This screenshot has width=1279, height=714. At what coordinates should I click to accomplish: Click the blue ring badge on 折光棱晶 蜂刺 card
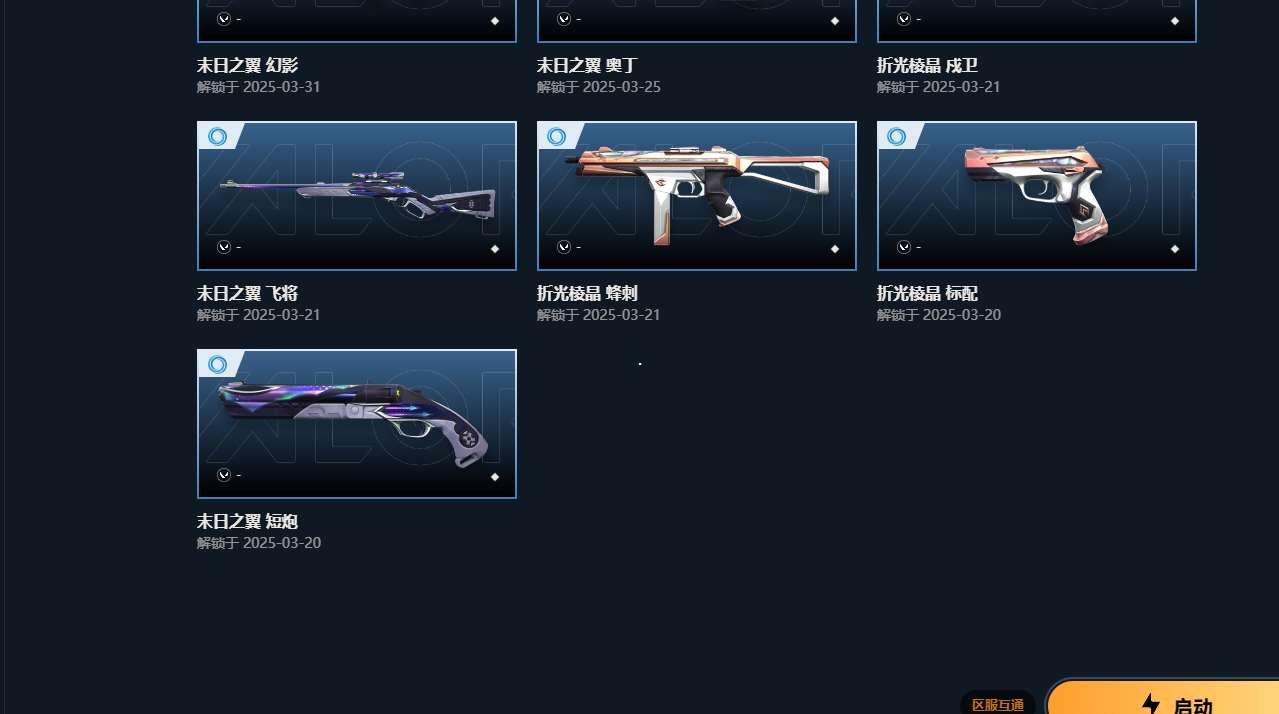(x=558, y=136)
